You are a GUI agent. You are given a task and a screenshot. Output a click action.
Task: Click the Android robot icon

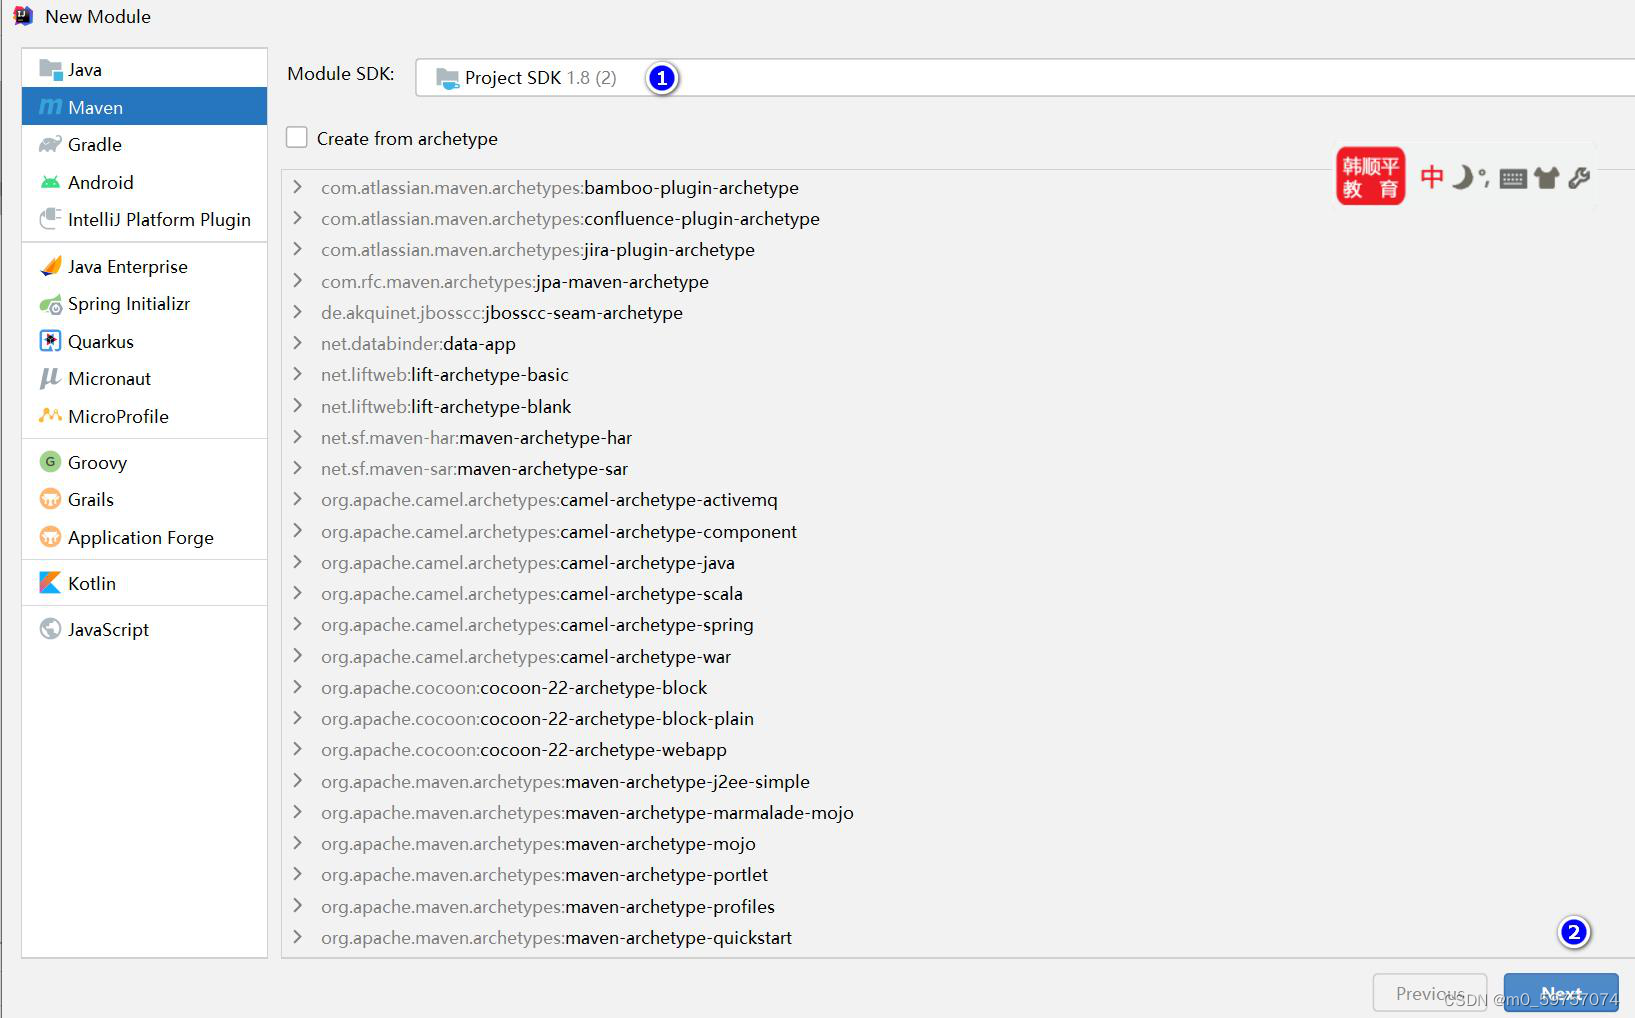50,182
